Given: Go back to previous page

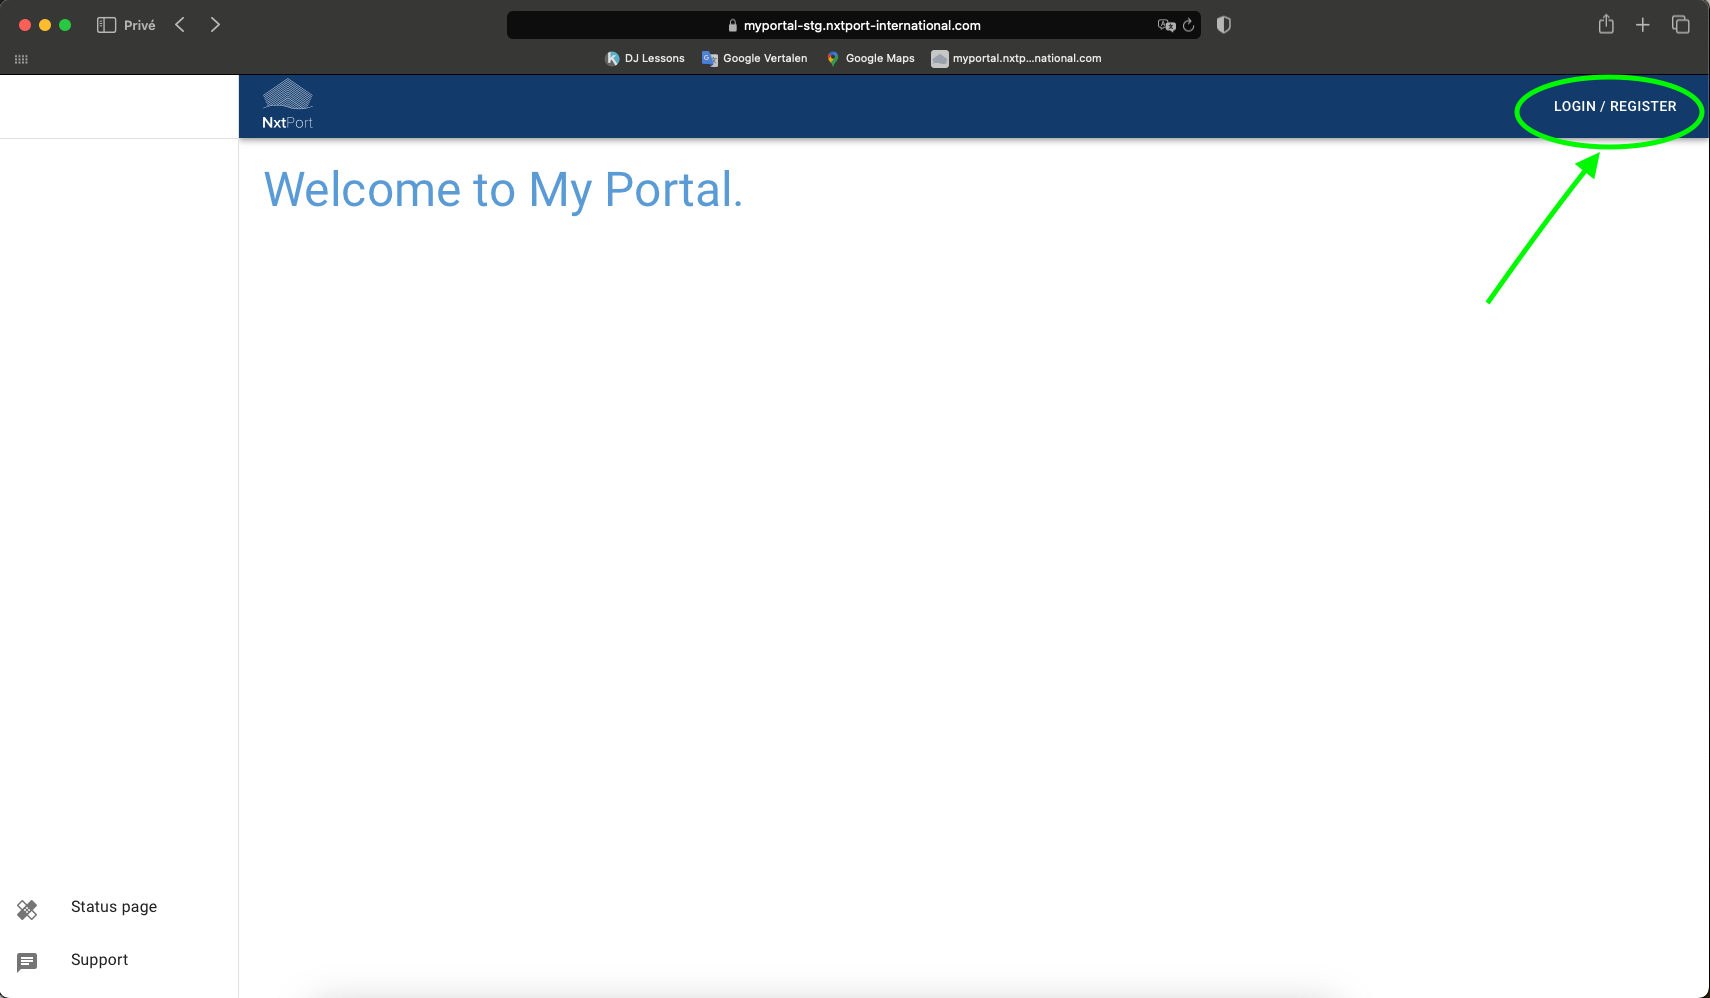Looking at the screenshot, I should click(x=180, y=25).
